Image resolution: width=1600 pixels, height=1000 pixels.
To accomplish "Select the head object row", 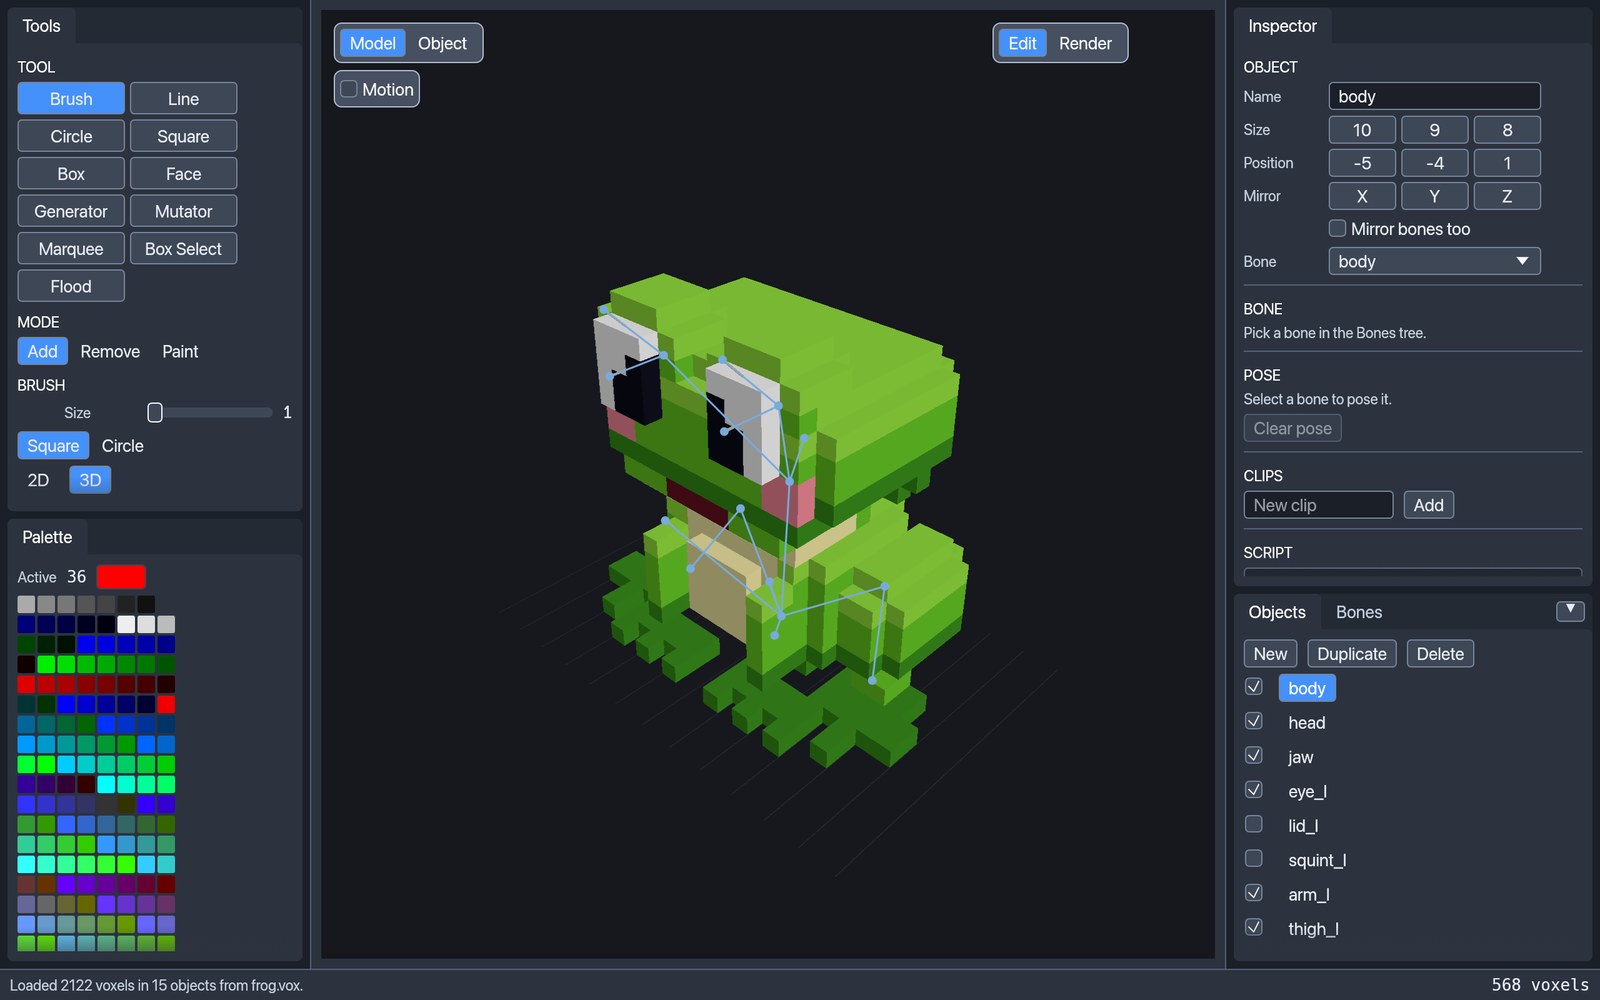I will coord(1307,723).
